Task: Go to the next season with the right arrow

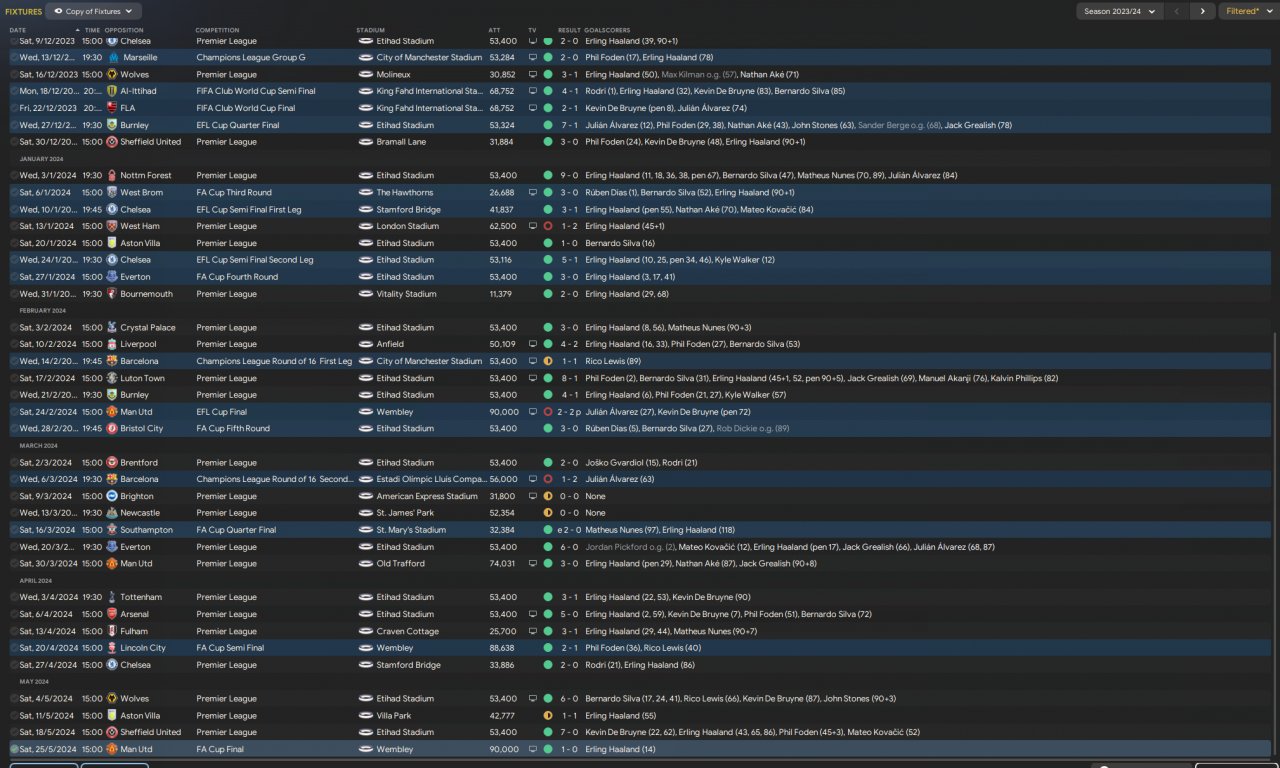Action: (x=1202, y=11)
